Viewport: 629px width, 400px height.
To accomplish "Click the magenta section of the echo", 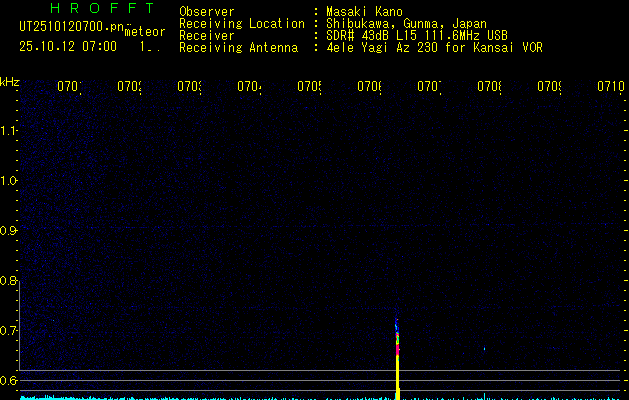I will click(x=398, y=351).
